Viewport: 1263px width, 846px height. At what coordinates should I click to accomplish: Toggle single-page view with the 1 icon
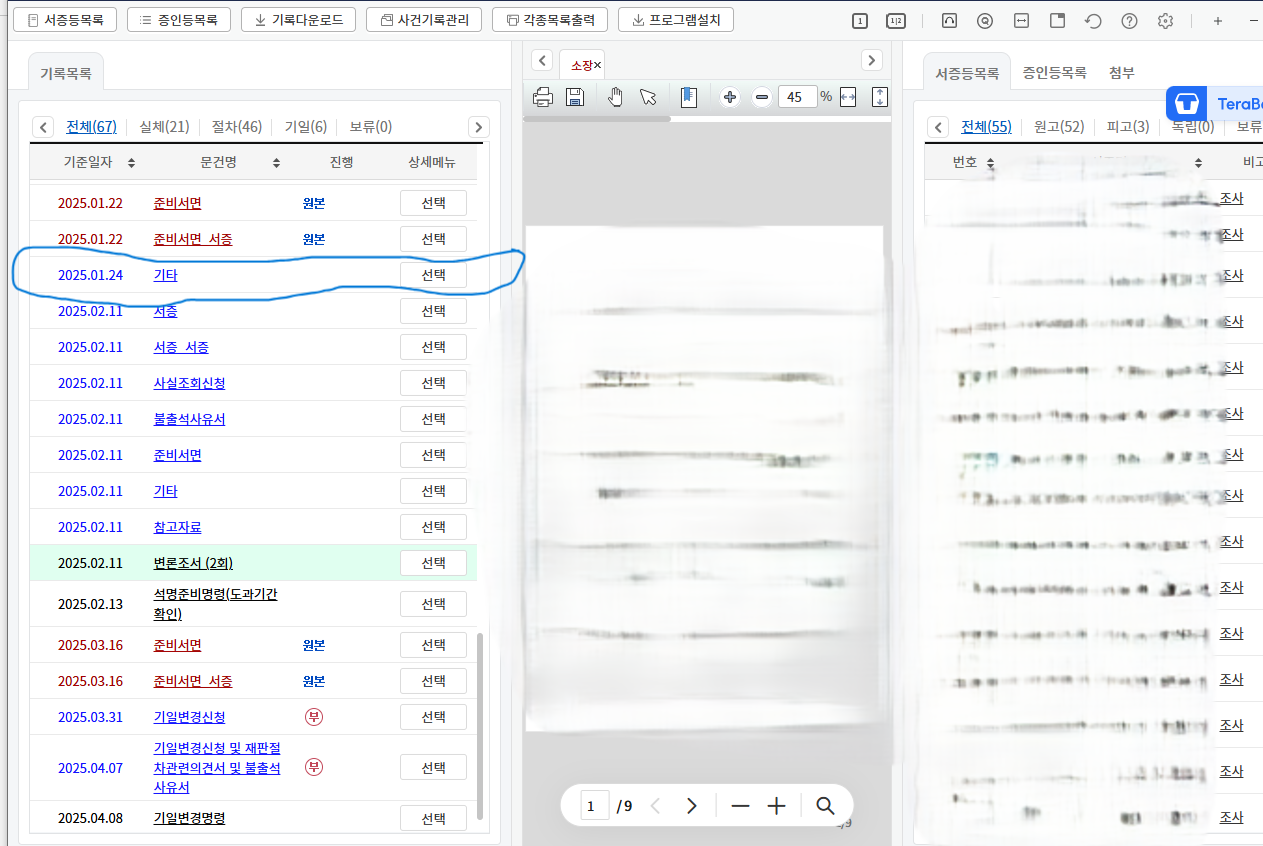pos(859,20)
